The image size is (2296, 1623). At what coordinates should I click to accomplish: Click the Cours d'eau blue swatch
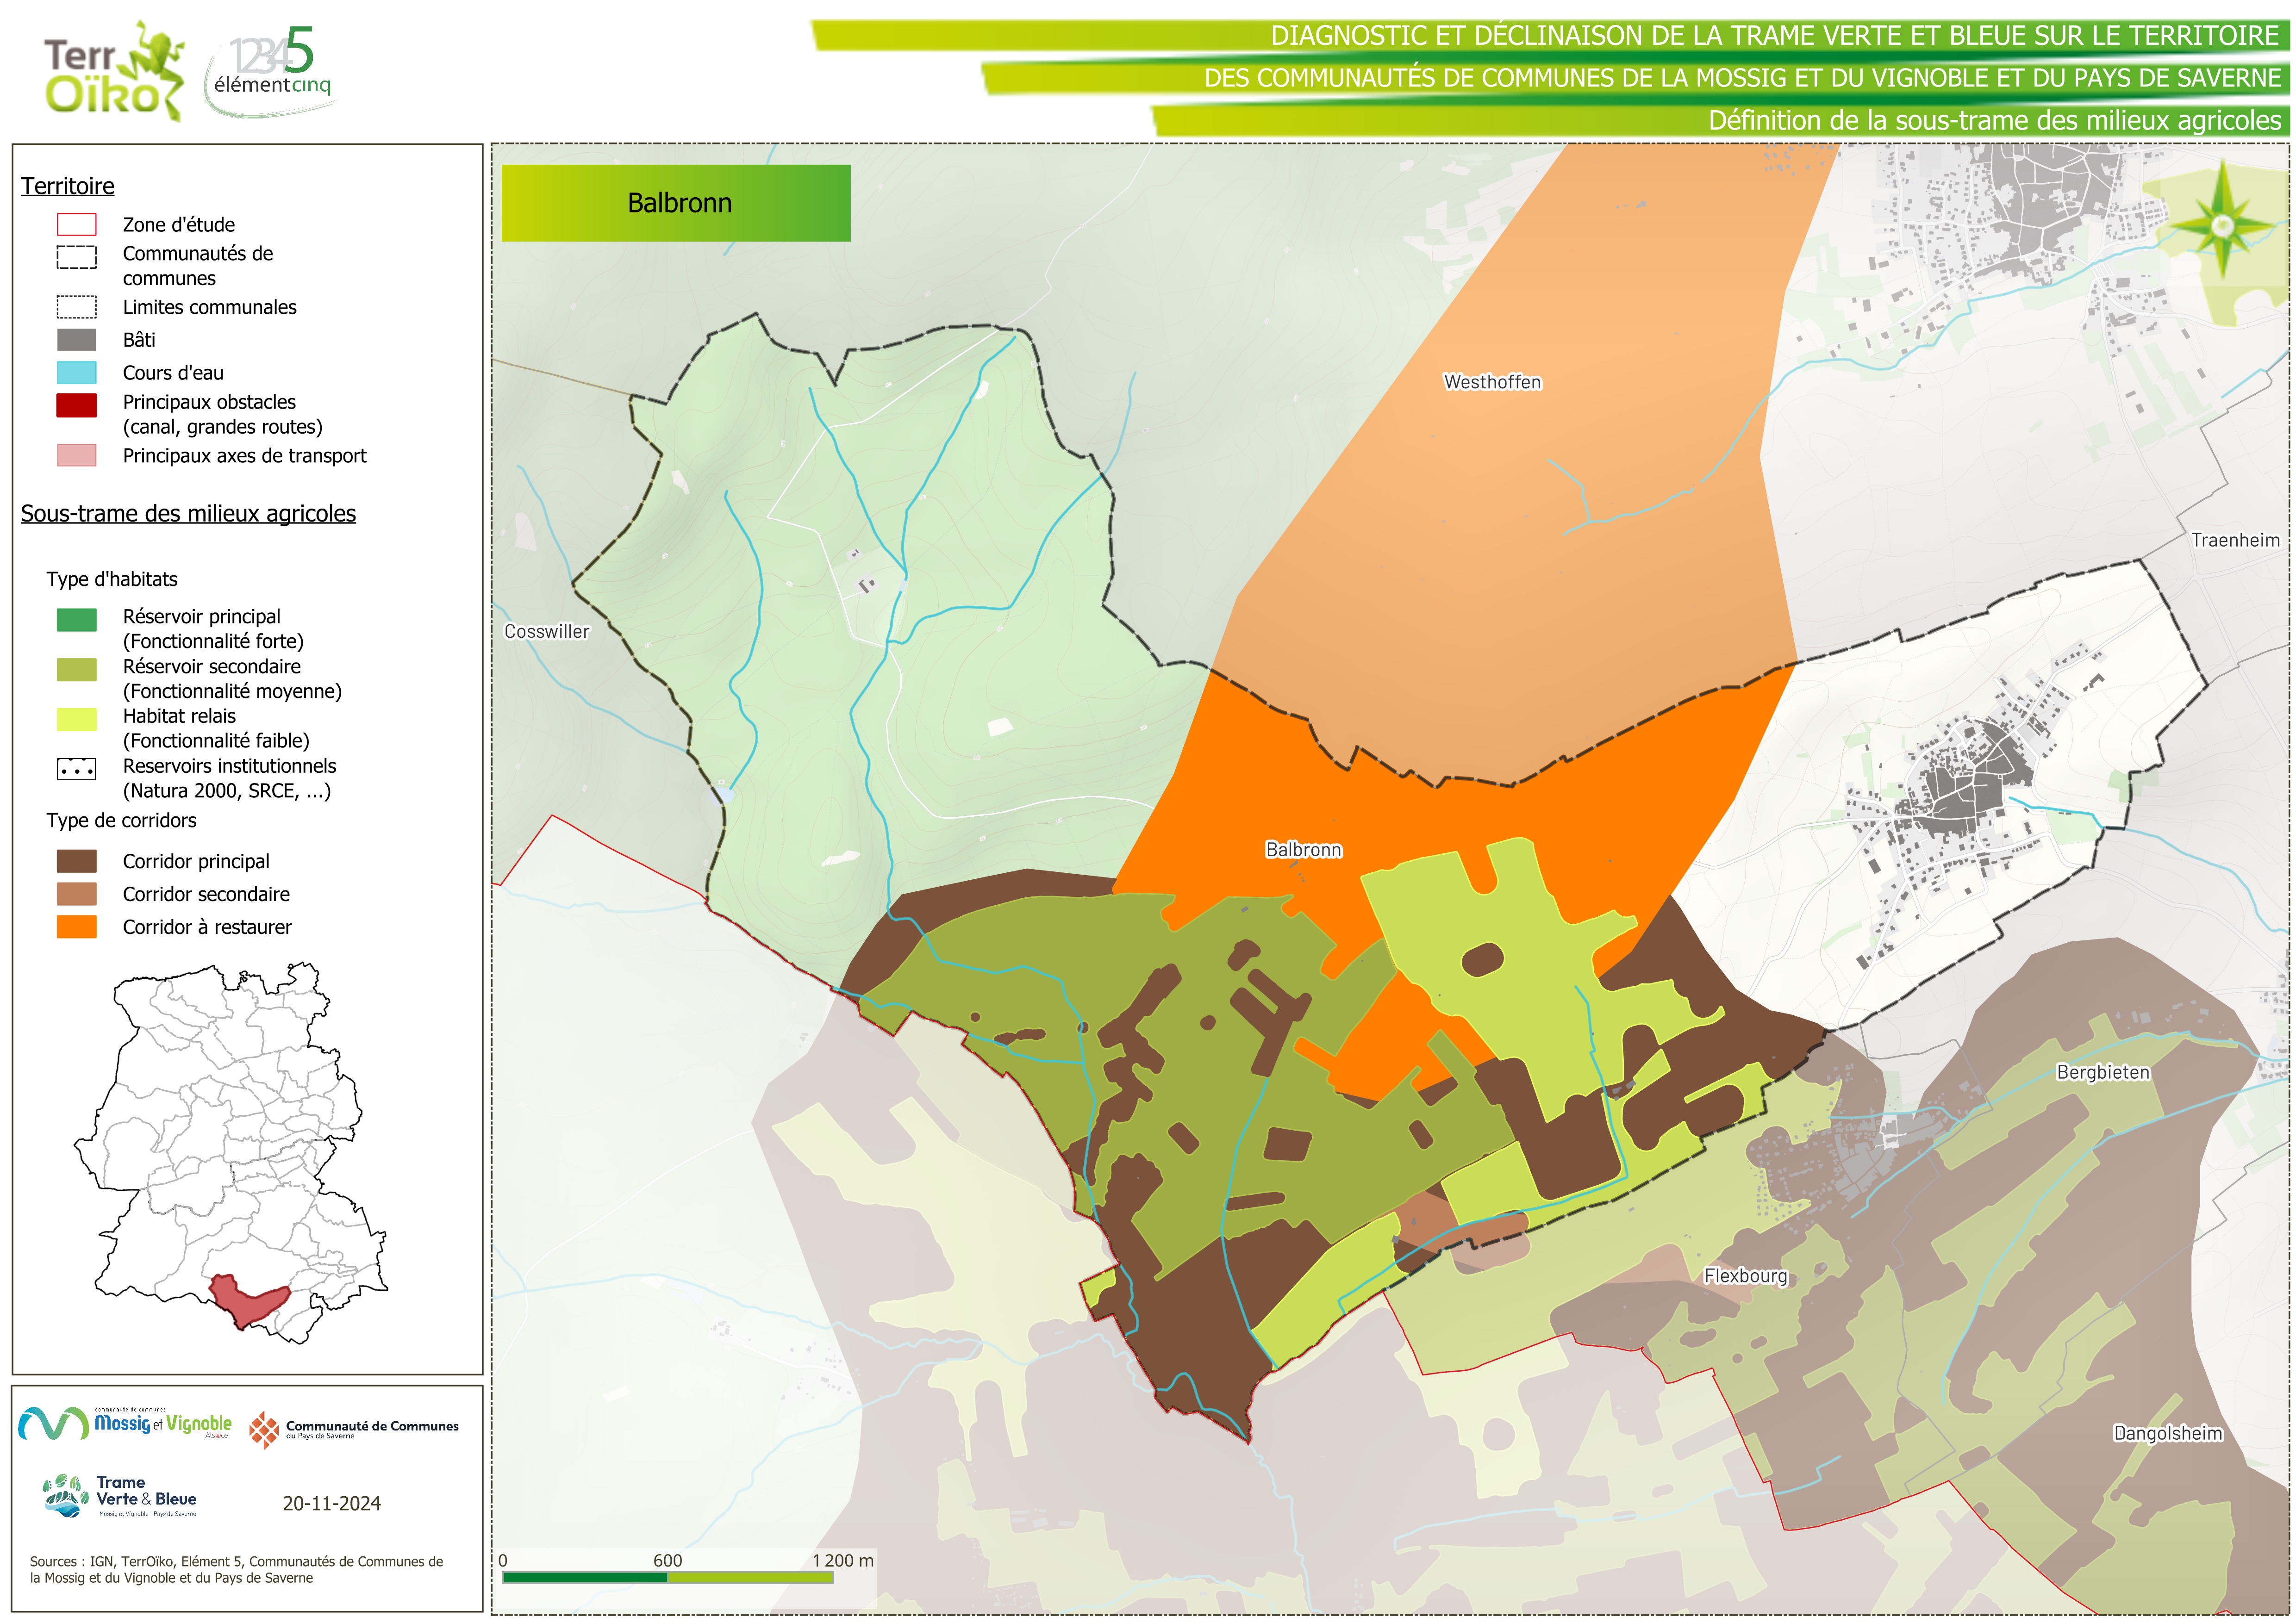77,373
